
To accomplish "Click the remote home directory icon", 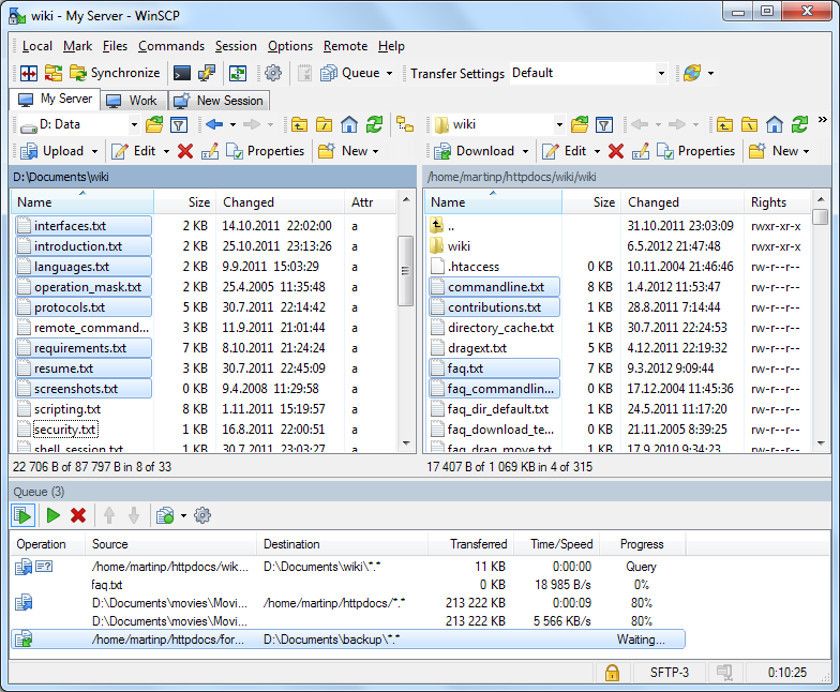I will [x=775, y=125].
